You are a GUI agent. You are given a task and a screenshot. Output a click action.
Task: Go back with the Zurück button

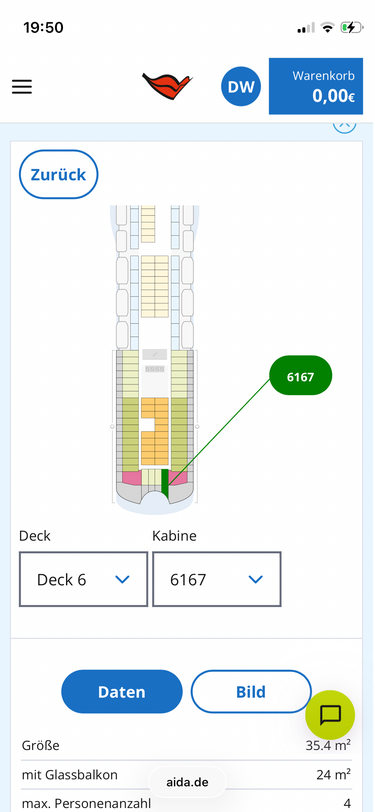pos(59,175)
